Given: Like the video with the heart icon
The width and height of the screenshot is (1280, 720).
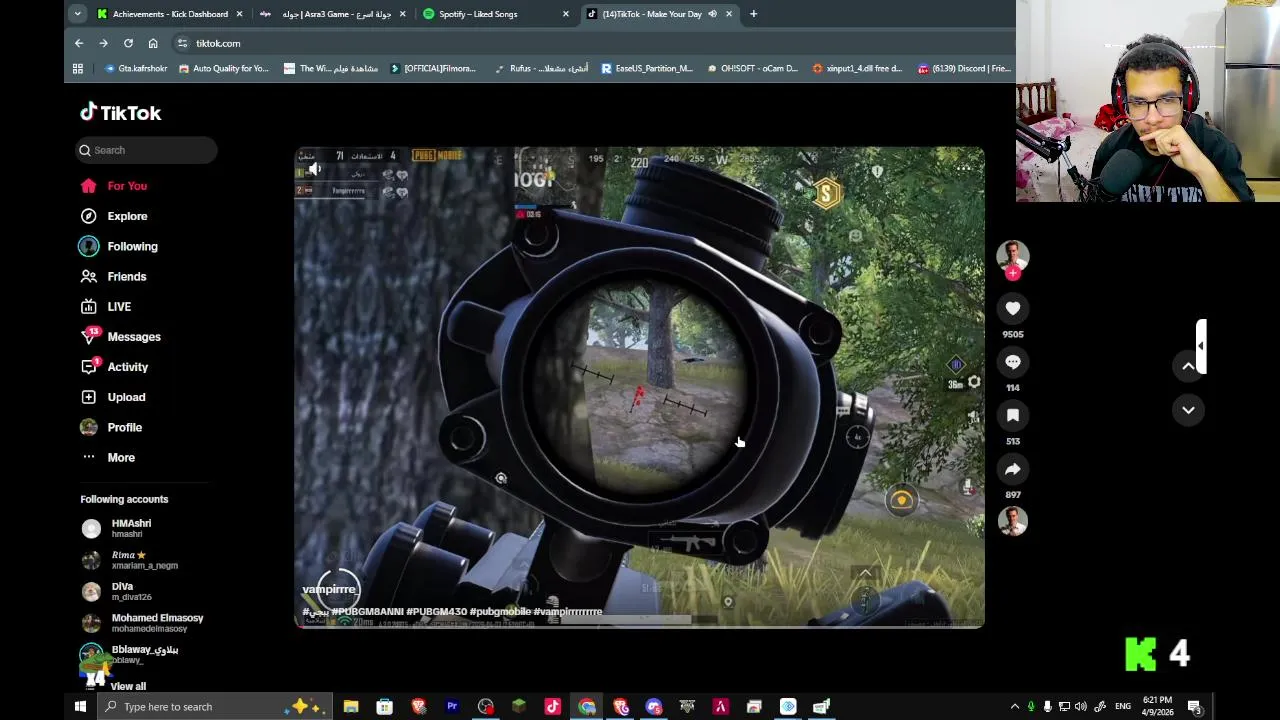Looking at the screenshot, I should tap(1013, 309).
